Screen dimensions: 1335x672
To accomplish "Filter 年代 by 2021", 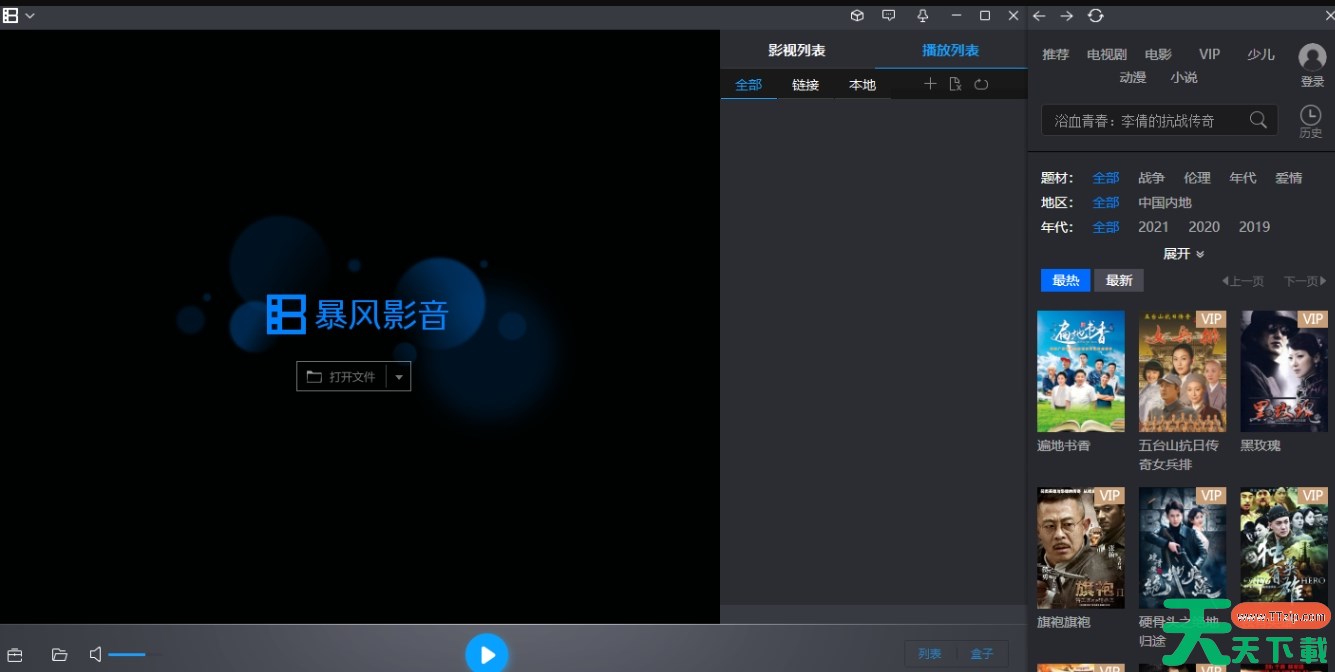I will click(1154, 227).
